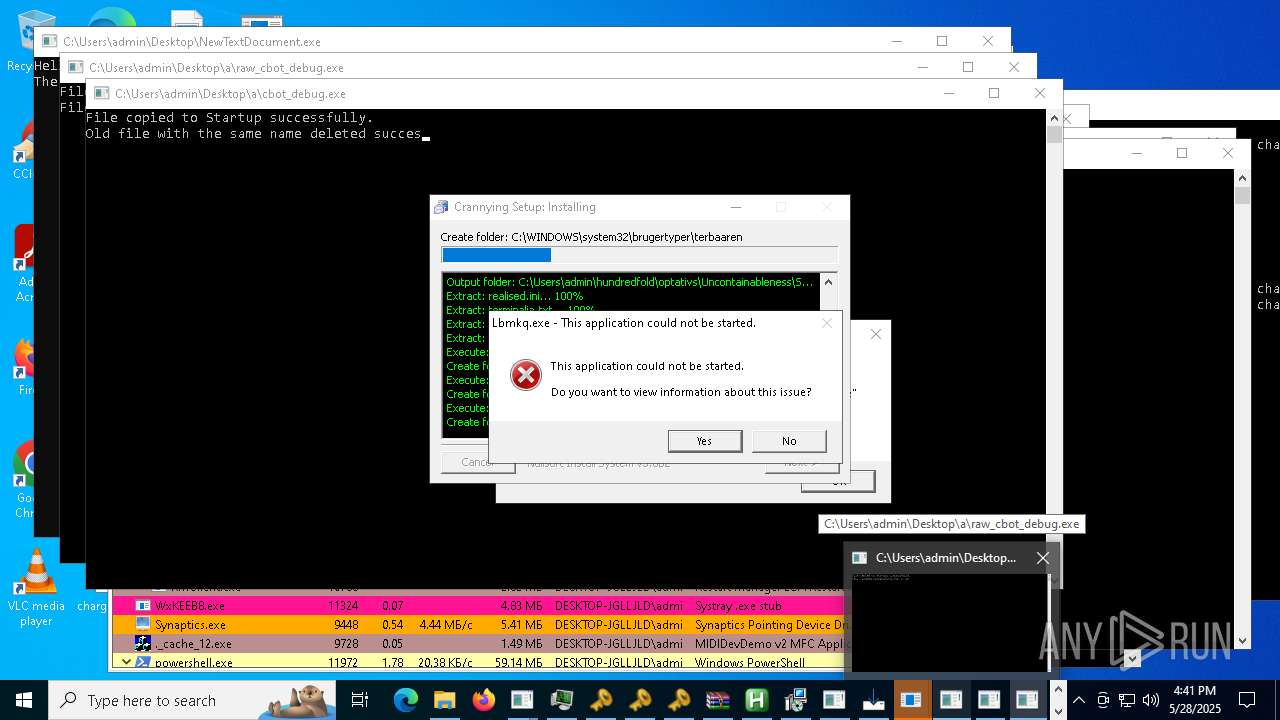The height and width of the screenshot is (720, 1280).
Task: Collapse the powershell.exe process tree node
Action: pyautogui.click(x=126, y=662)
